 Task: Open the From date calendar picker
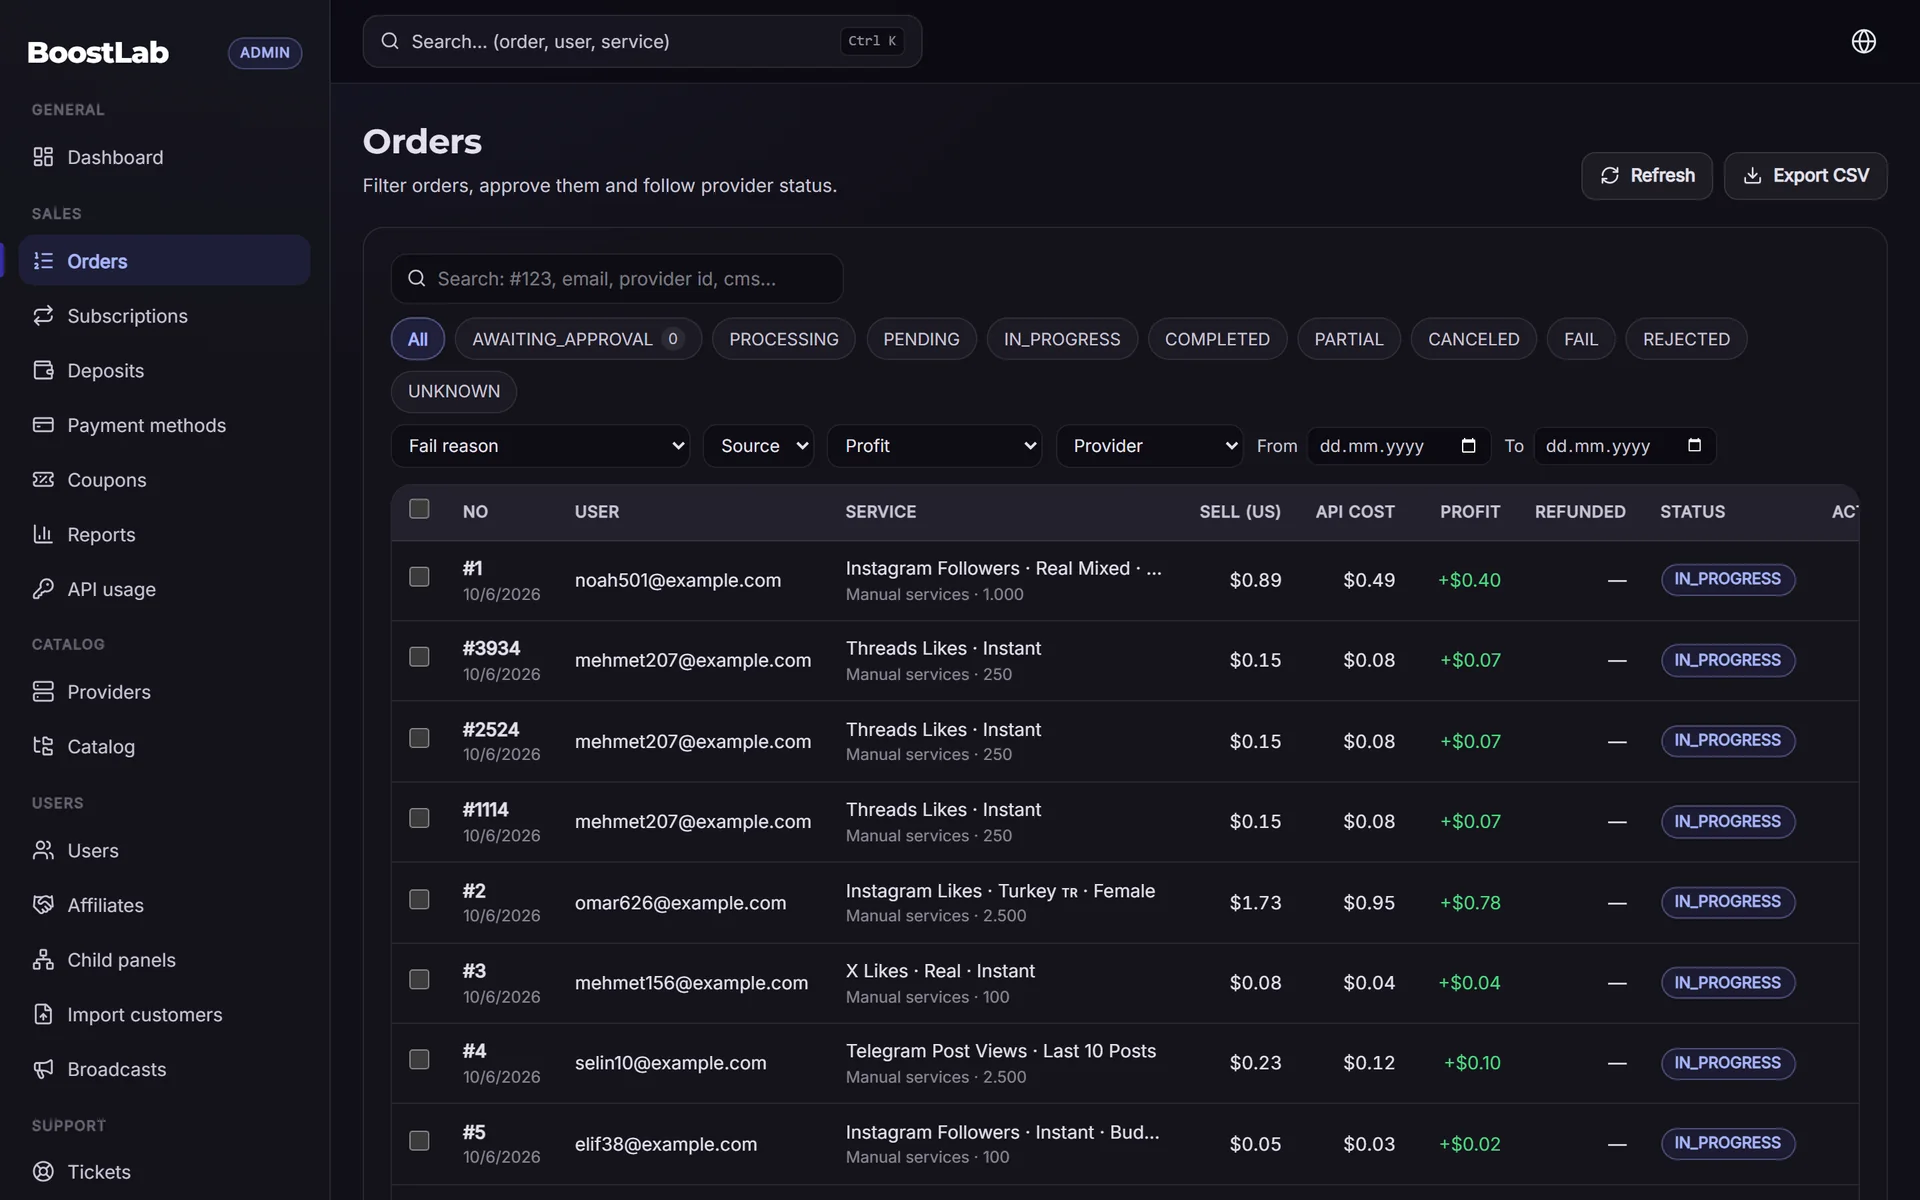1468,446
